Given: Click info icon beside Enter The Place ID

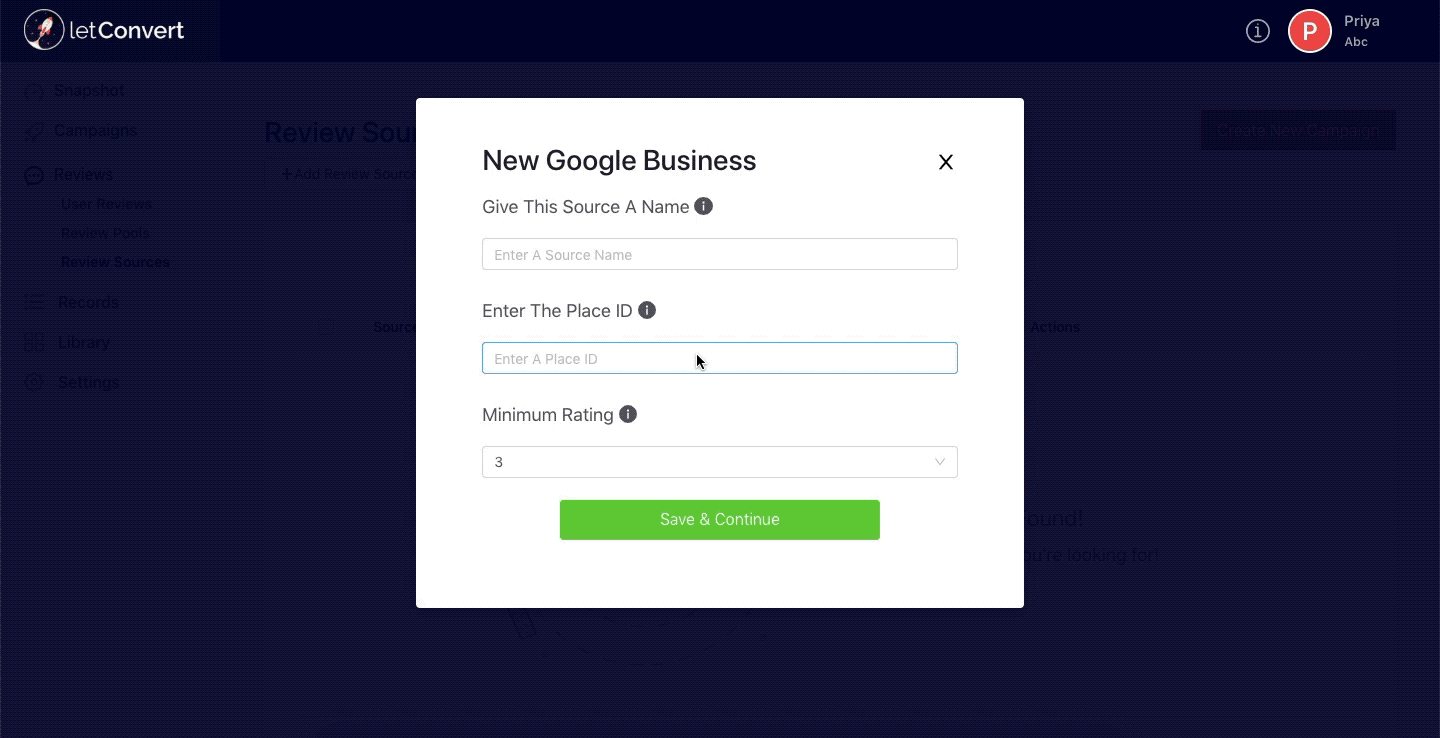Looking at the screenshot, I should pos(647,310).
